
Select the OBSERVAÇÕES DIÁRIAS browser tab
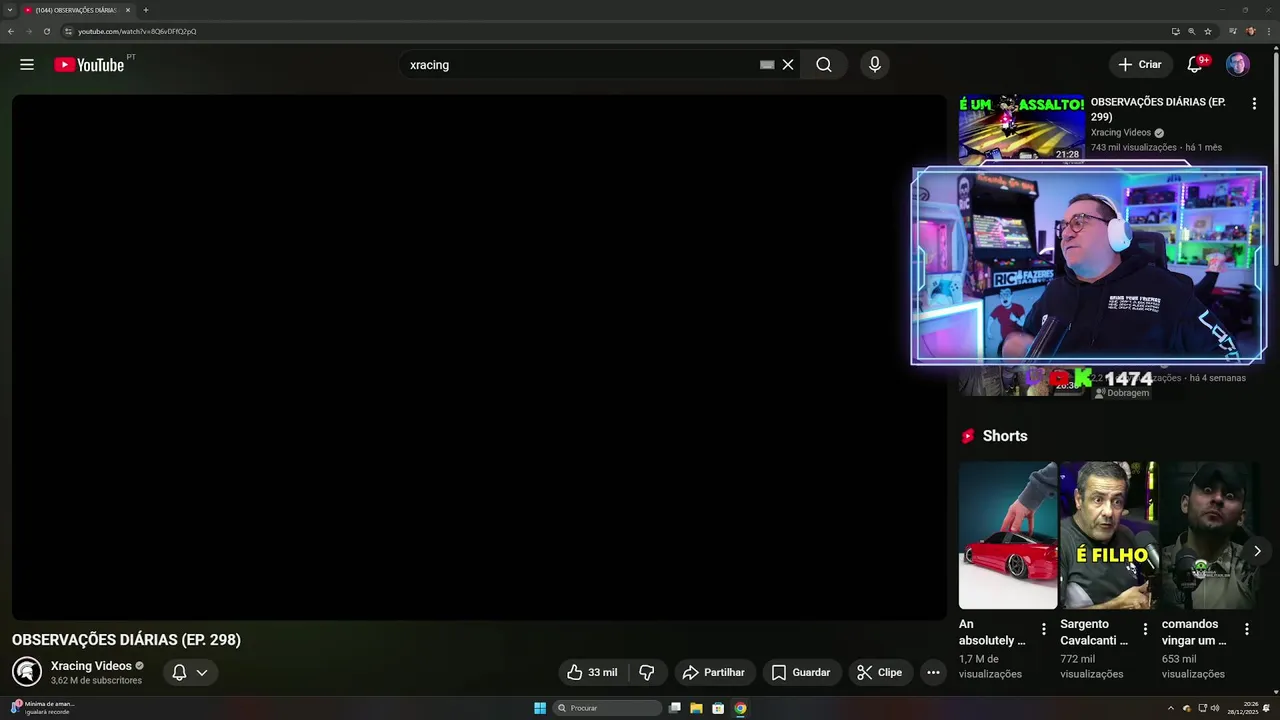[x=76, y=10]
